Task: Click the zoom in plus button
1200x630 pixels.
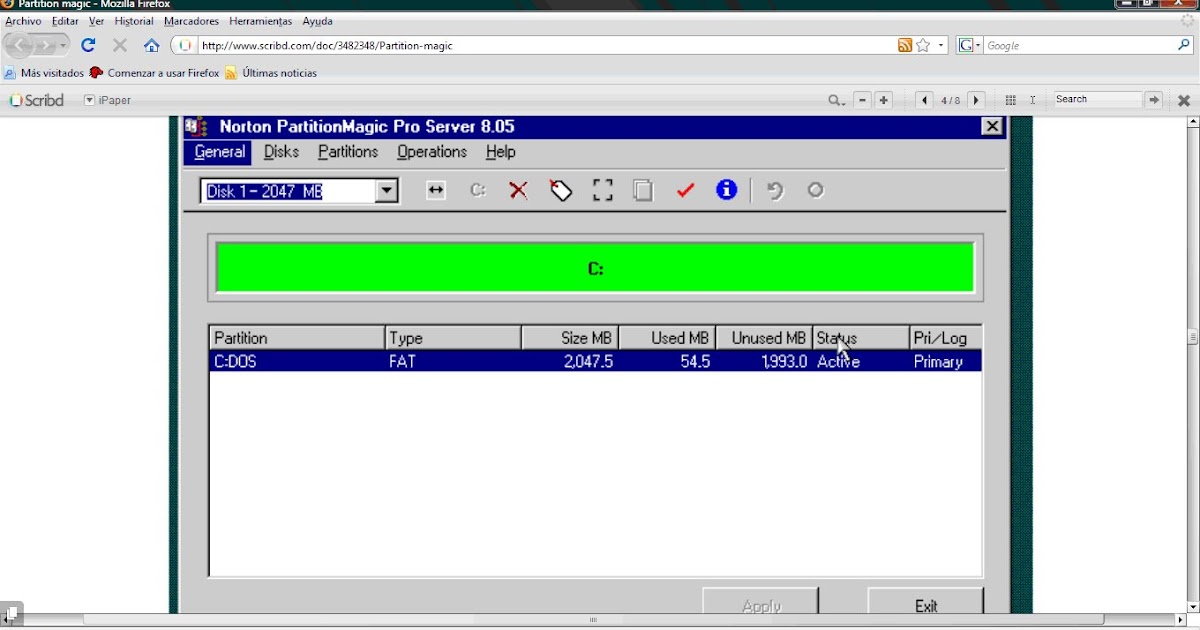Action: point(883,100)
